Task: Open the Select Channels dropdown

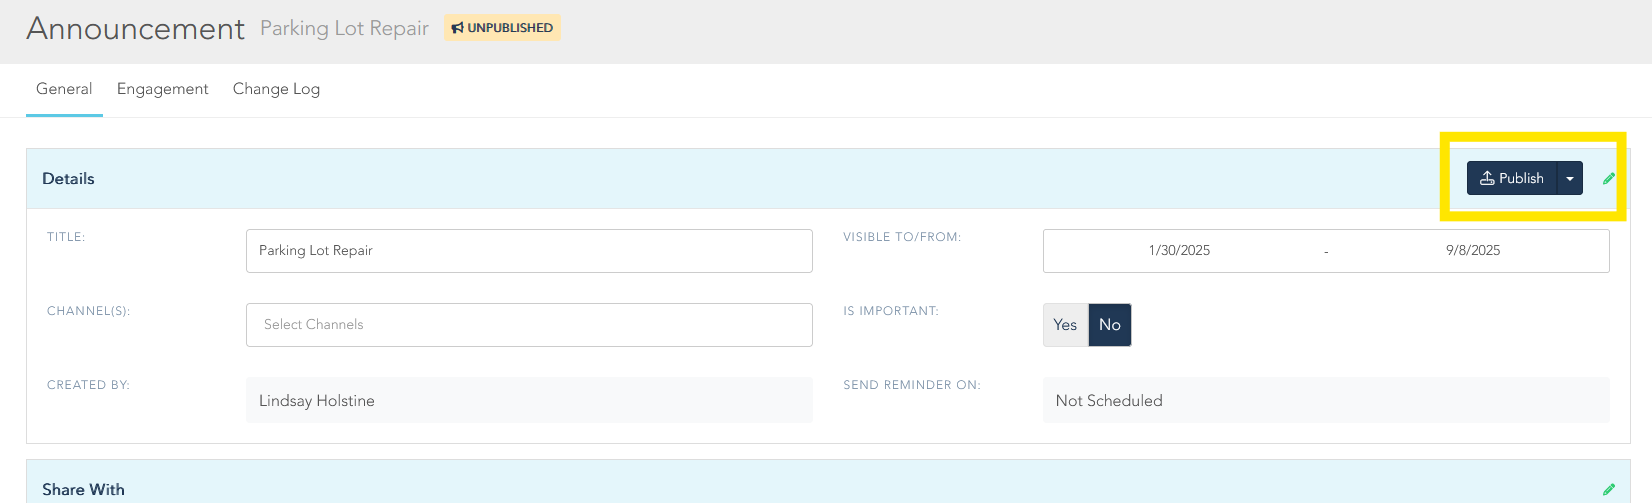Action: pos(529,325)
